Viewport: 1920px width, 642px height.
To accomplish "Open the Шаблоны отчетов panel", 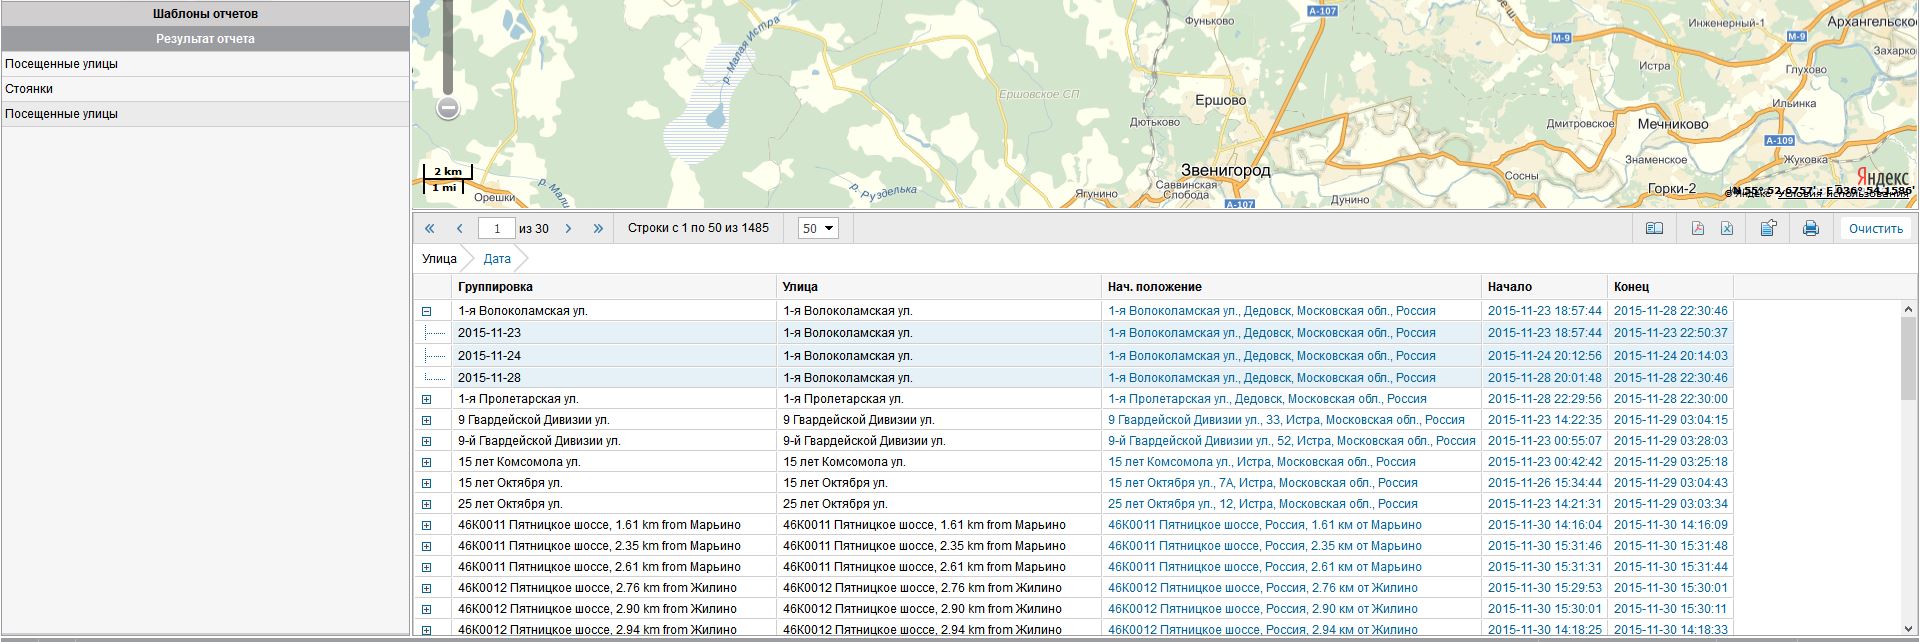I will click(x=205, y=14).
